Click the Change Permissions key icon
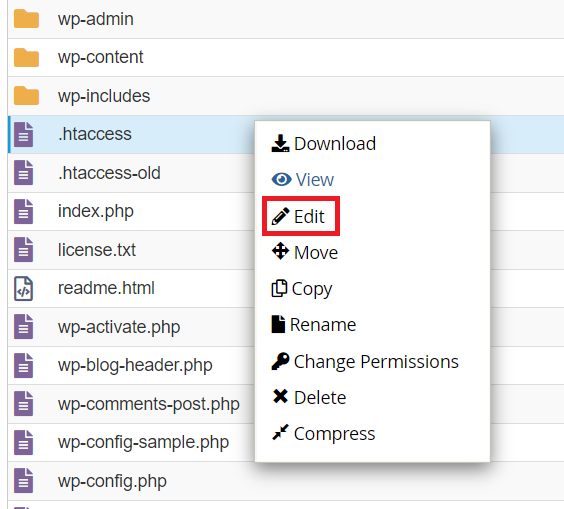Viewport: 564px width, 509px height. click(280, 361)
